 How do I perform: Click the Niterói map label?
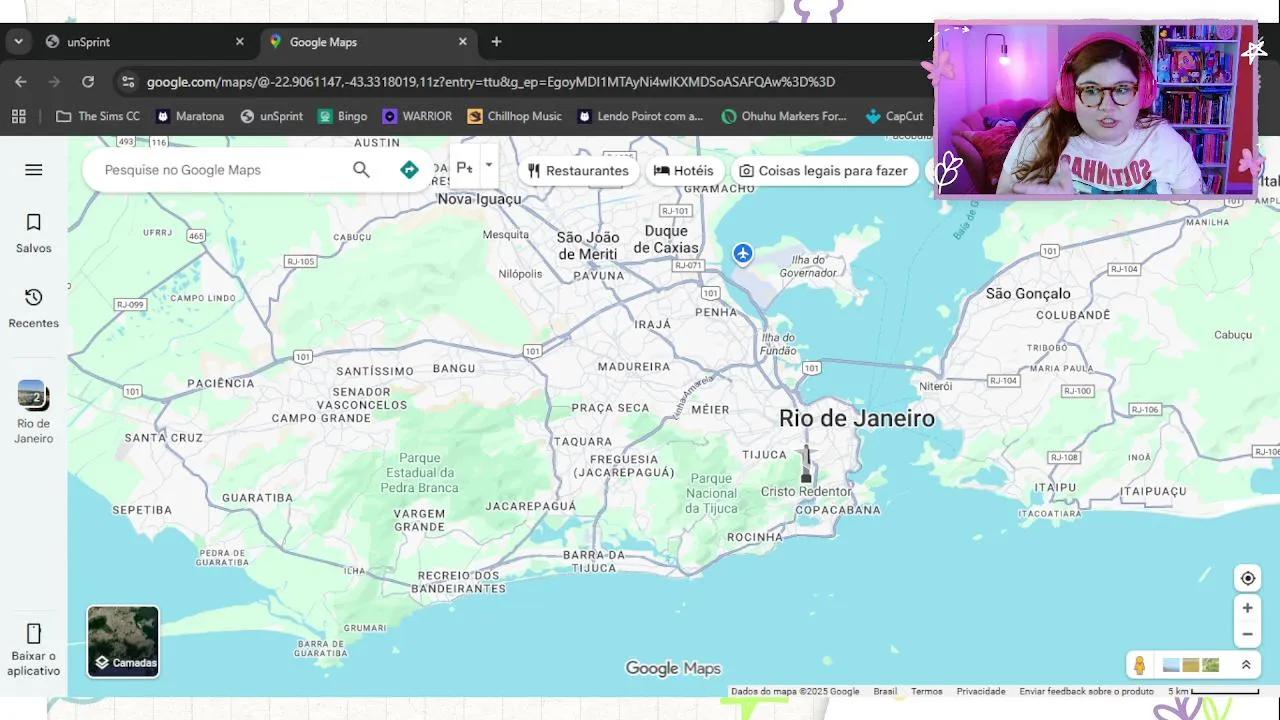coord(936,386)
